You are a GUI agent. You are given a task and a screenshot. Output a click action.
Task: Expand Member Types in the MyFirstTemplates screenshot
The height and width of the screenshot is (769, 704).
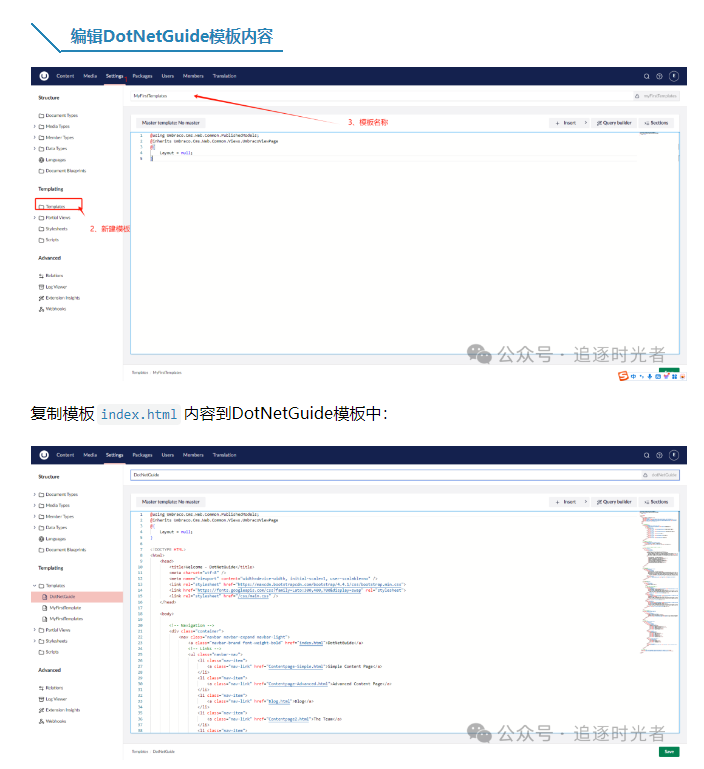coord(34,138)
